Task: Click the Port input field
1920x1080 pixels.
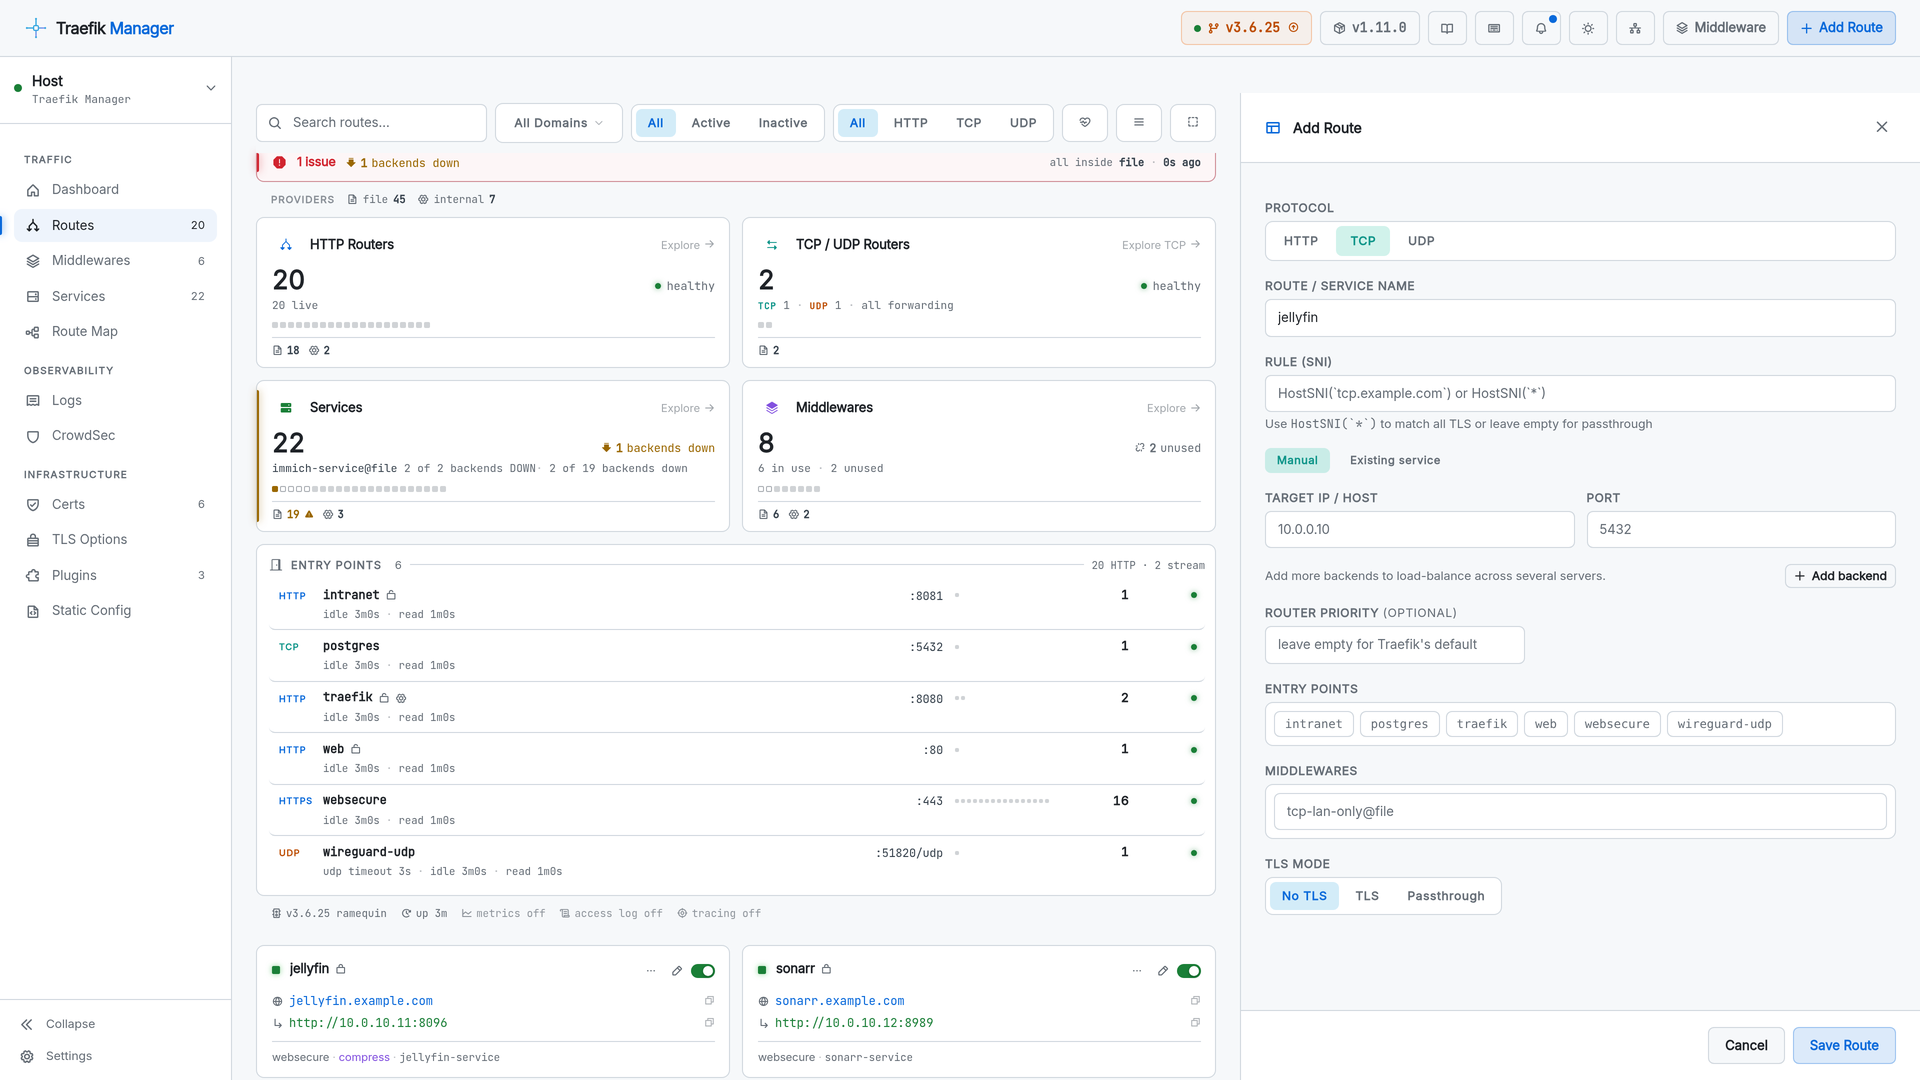Action: pos(1741,530)
